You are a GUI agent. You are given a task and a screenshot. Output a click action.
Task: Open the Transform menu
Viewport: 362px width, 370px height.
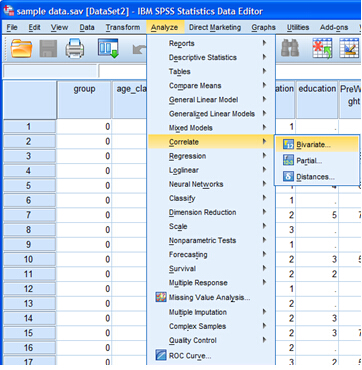pyautogui.click(x=123, y=27)
